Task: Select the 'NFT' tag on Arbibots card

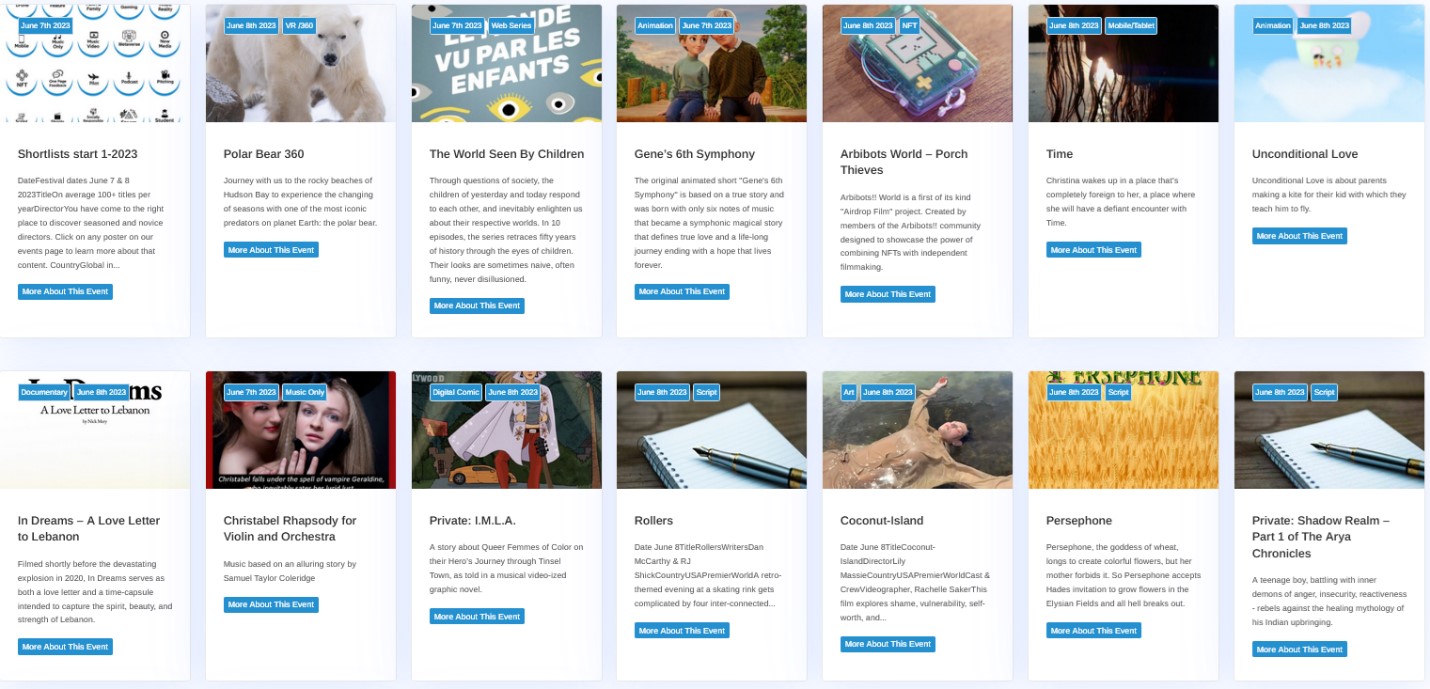Action: pos(909,26)
